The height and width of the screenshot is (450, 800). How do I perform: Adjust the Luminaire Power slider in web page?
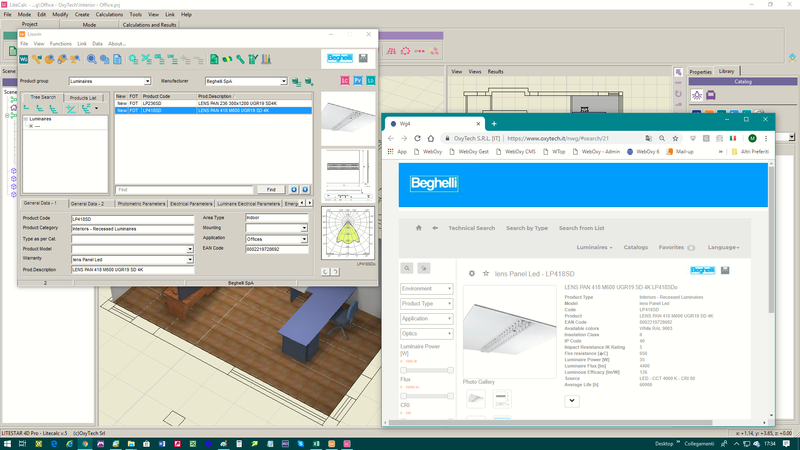(427, 370)
